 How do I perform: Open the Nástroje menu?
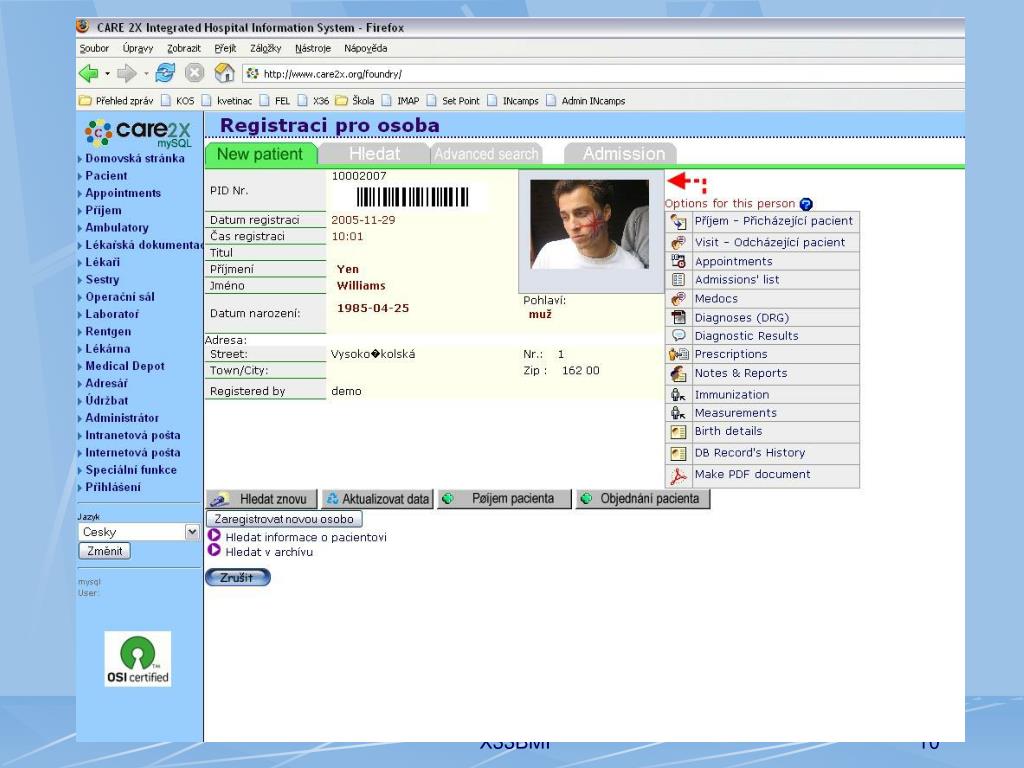tap(313, 48)
